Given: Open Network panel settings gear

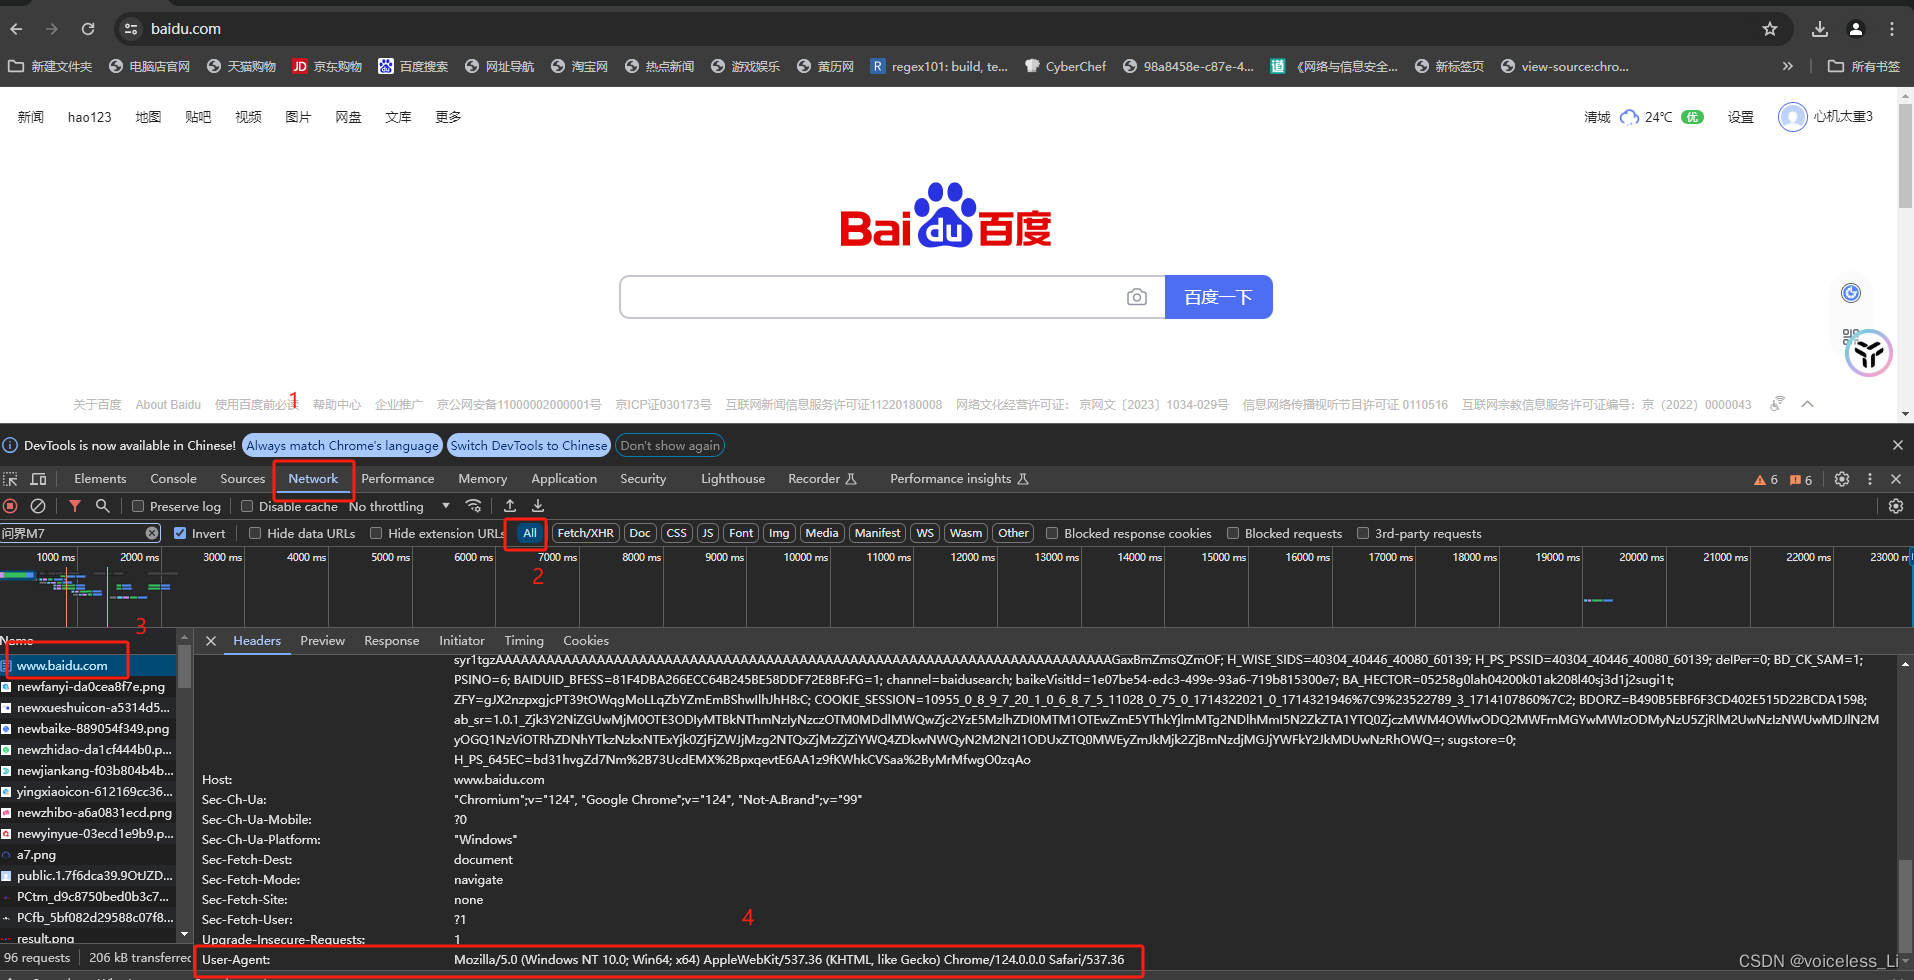Looking at the screenshot, I should coord(1896,506).
